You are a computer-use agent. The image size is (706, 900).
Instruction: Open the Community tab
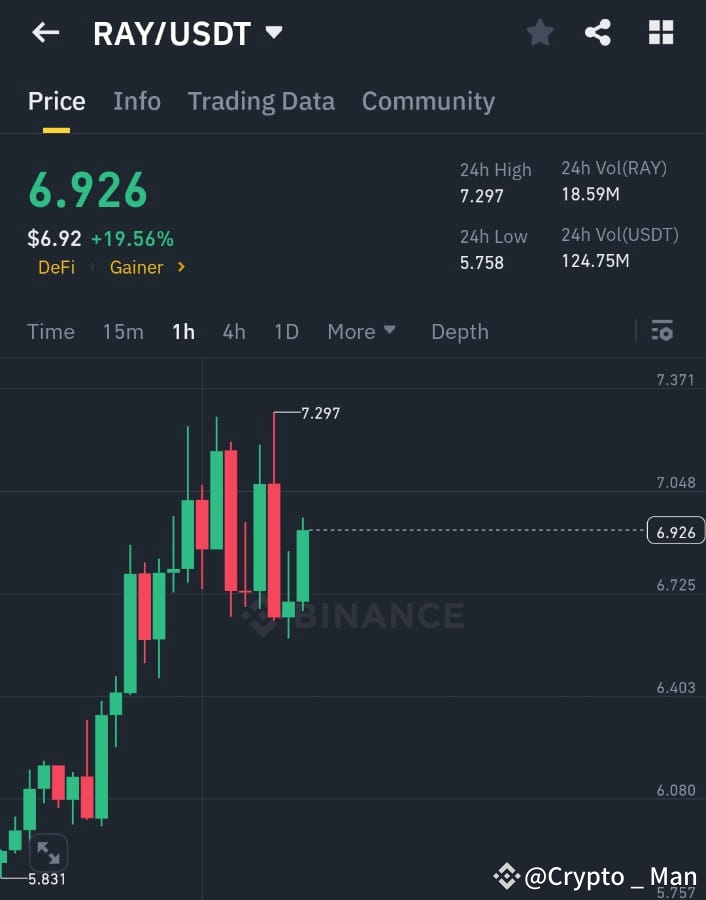pyautogui.click(x=428, y=101)
